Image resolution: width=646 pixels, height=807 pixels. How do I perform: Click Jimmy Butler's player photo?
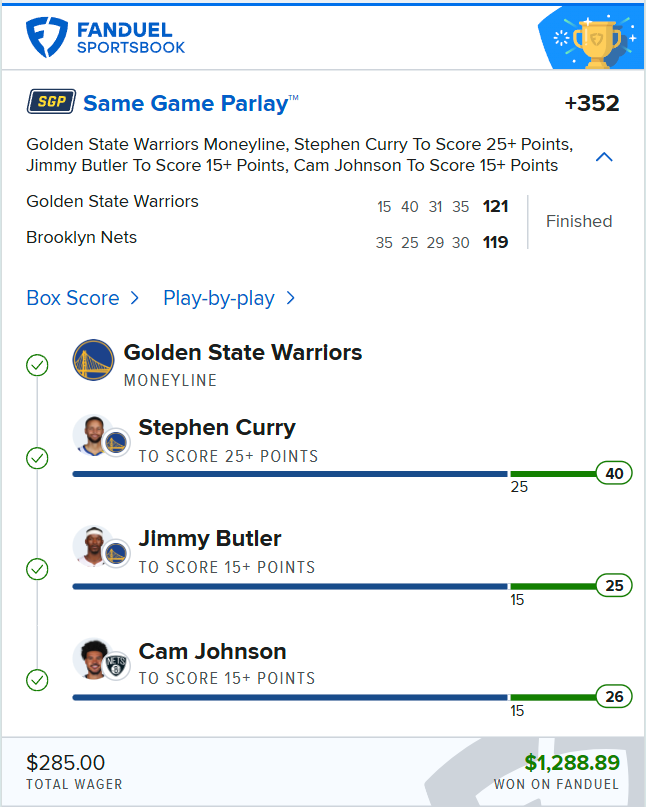[91, 546]
